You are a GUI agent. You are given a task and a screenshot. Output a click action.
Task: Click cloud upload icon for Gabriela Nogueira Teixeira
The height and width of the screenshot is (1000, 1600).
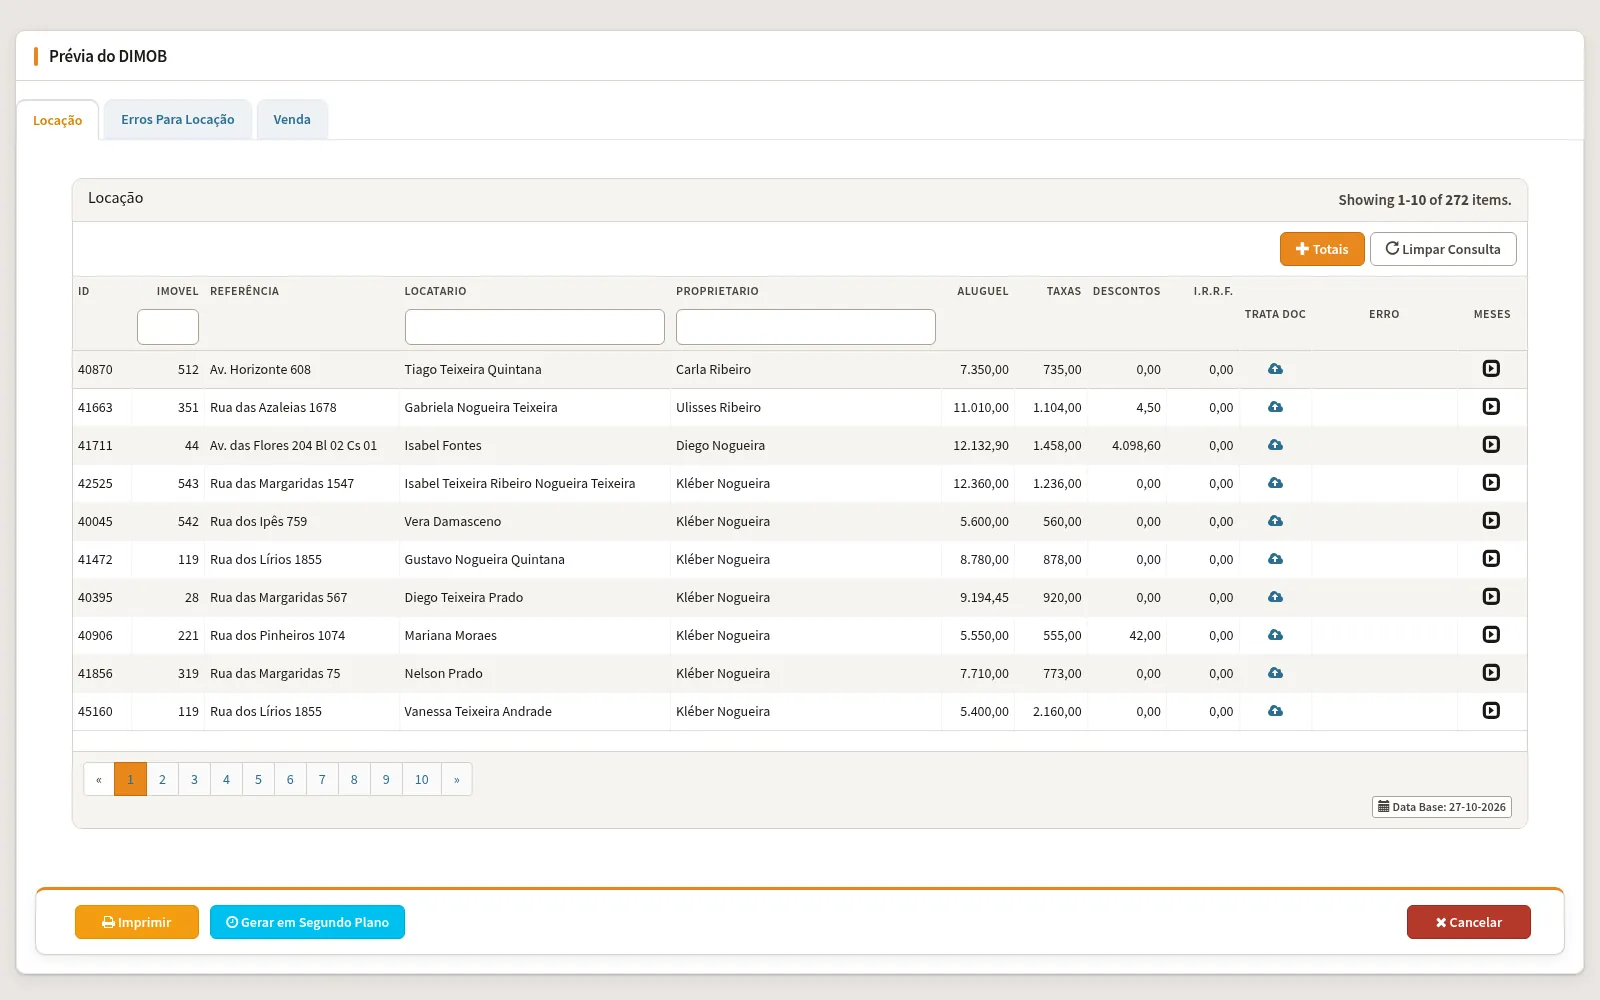tap(1275, 407)
